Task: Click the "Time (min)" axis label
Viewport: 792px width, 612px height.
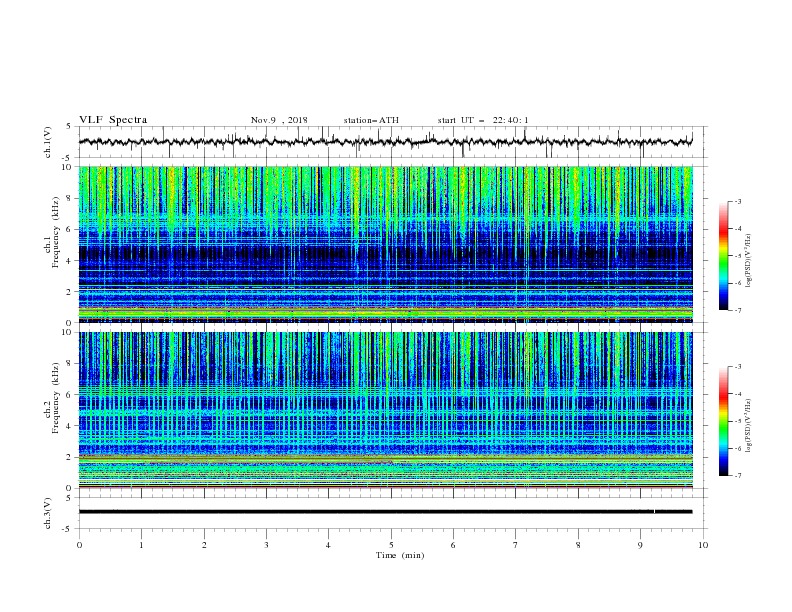Action: point(400,555)
